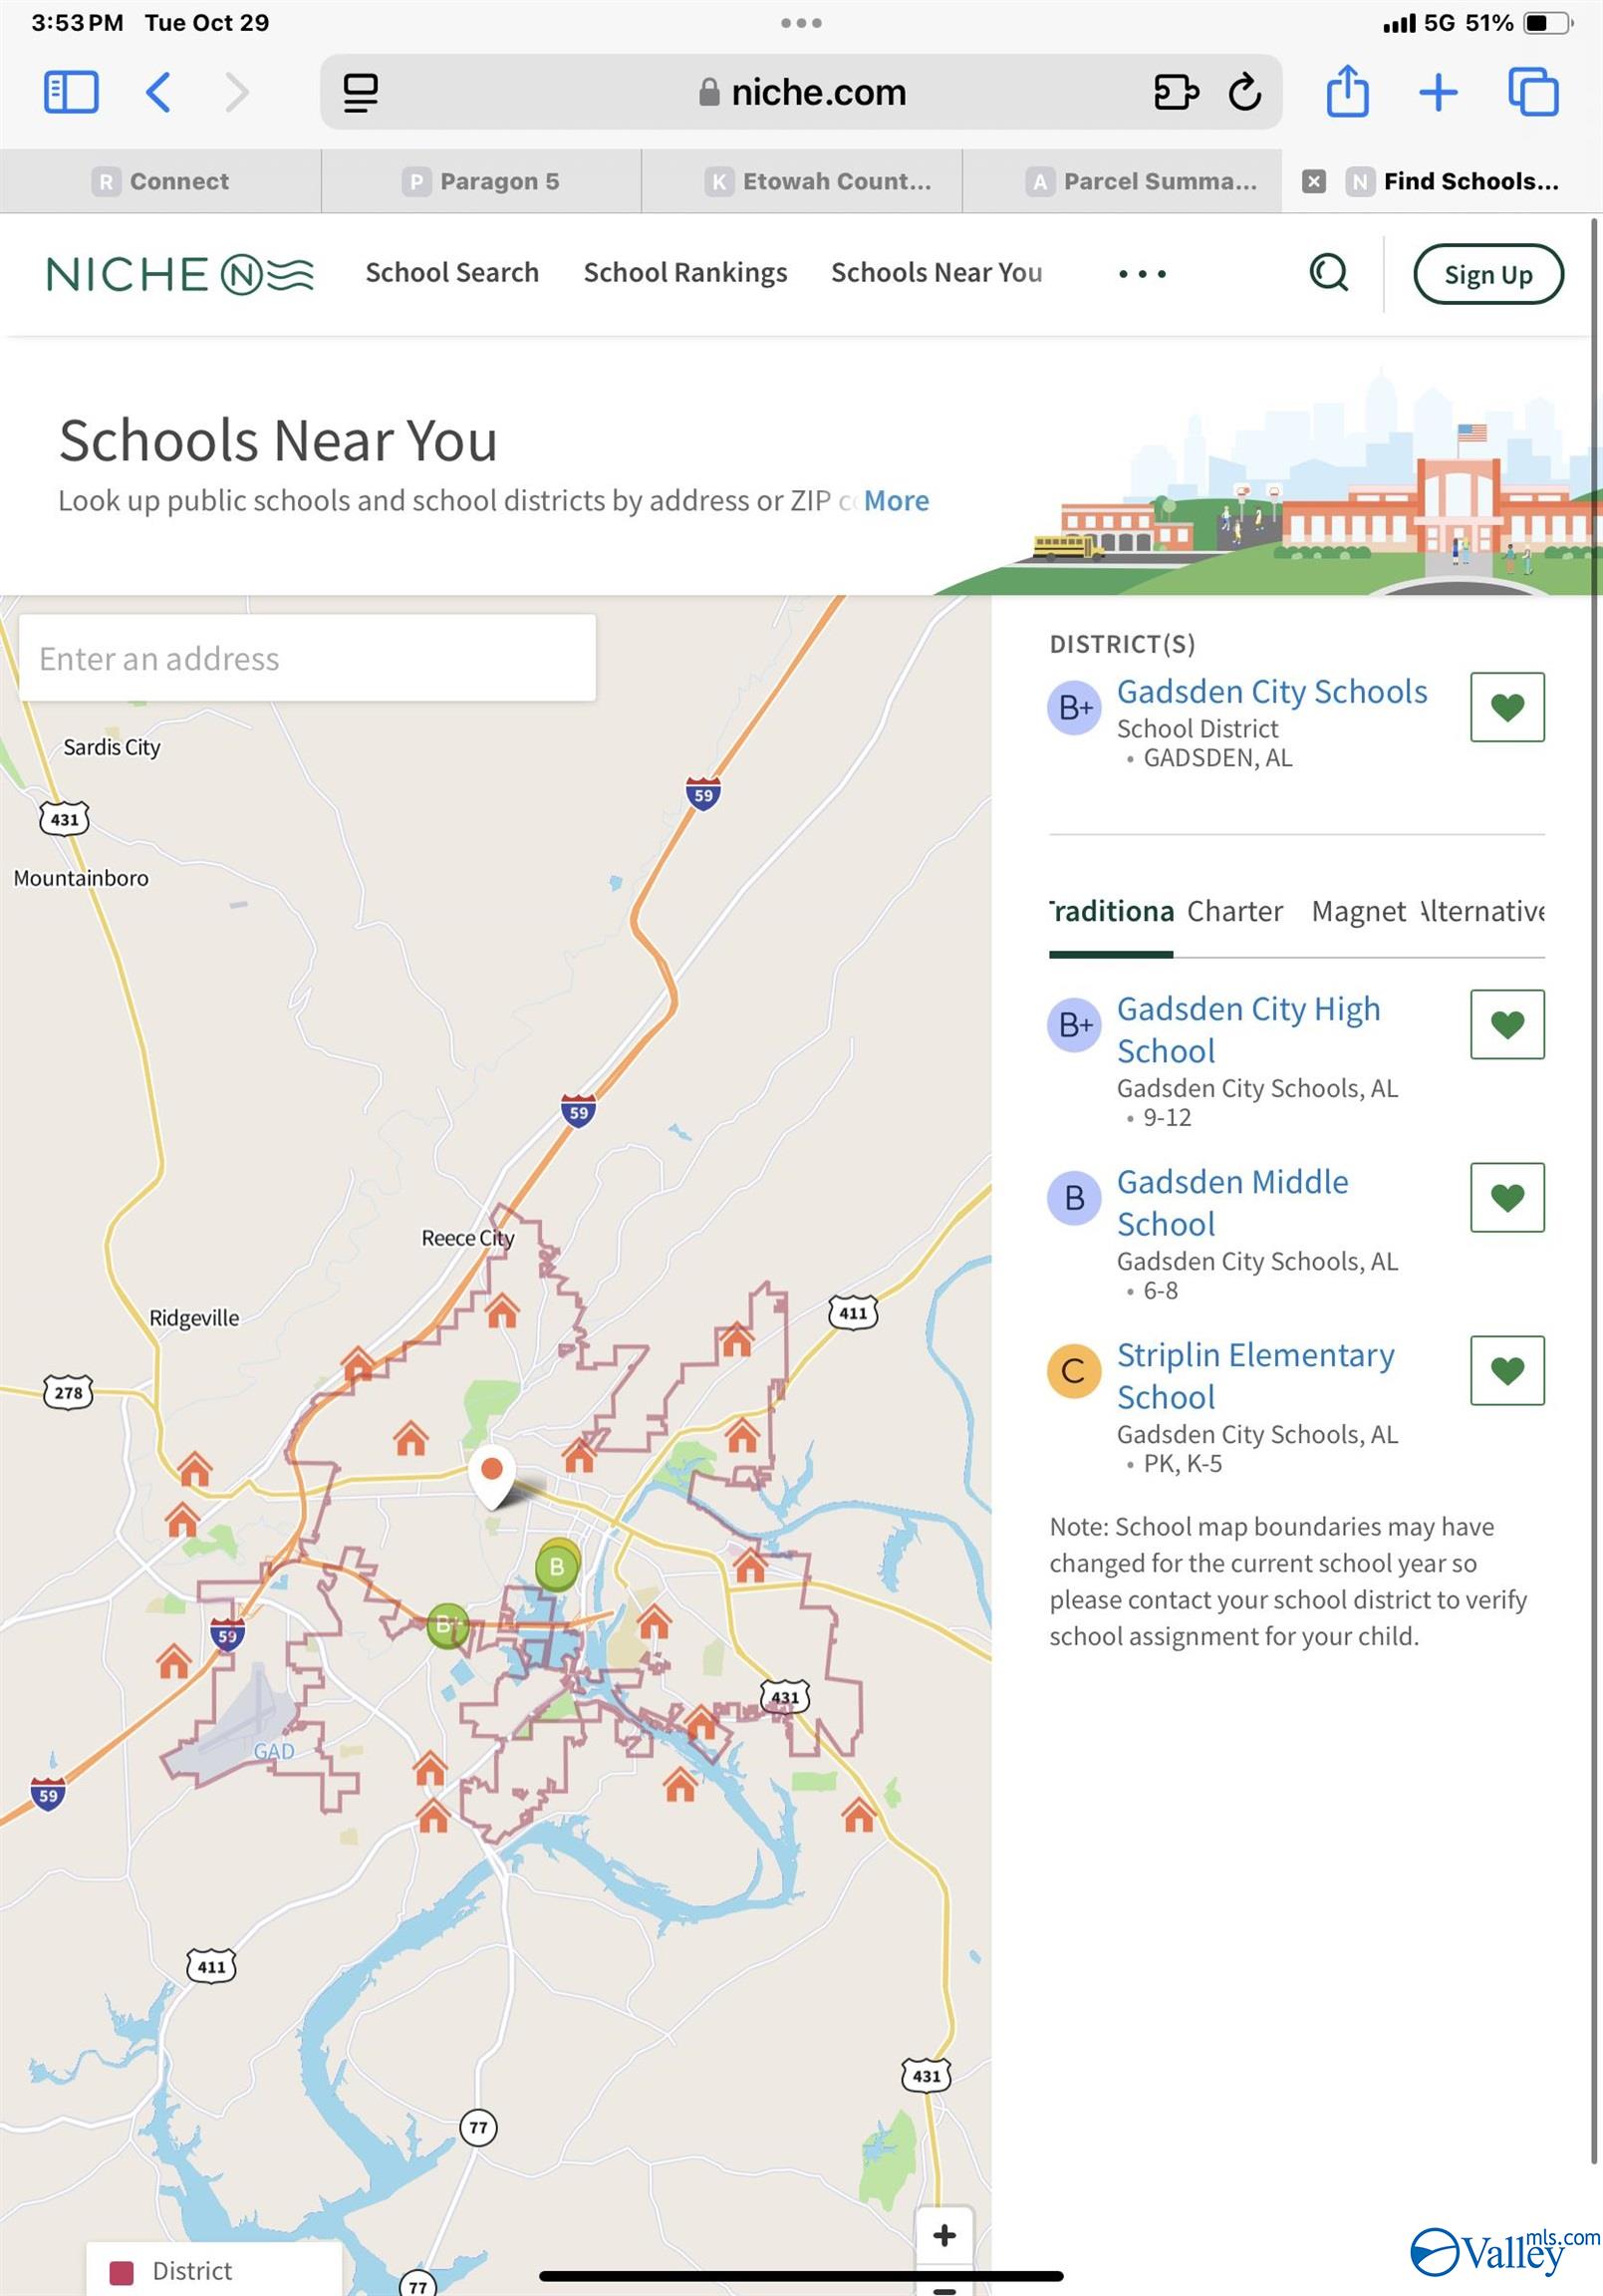The width and height of the screenshot is (1603, 2296).
Task: Reload the niche.com page
Action: pyautogui.click(x=1245, y=92)
